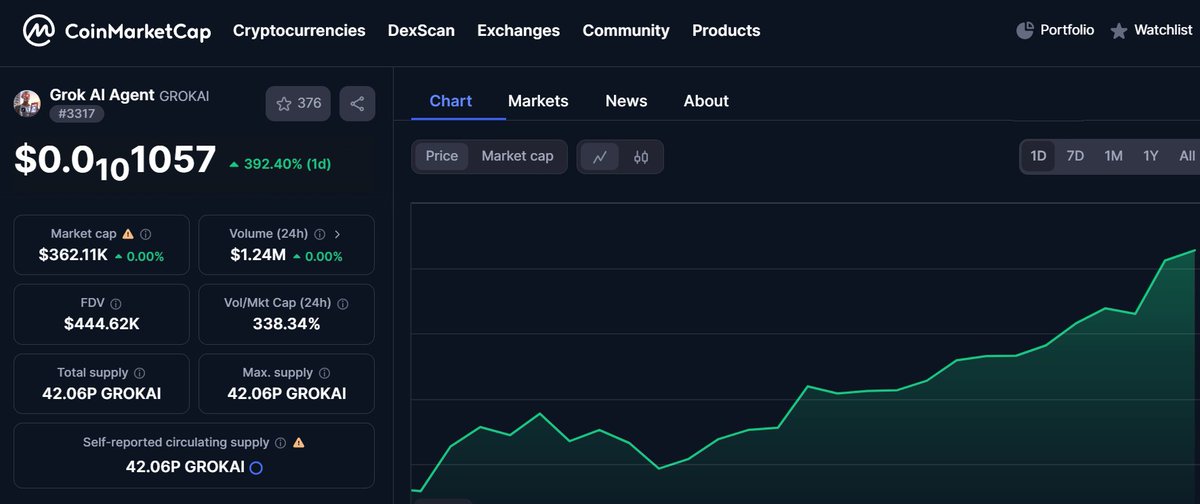Image resolution: width=1200 pixels, height=504 pixels.
Task: Click the Market cap warning triangle icon
Action: tap(127, 234)
